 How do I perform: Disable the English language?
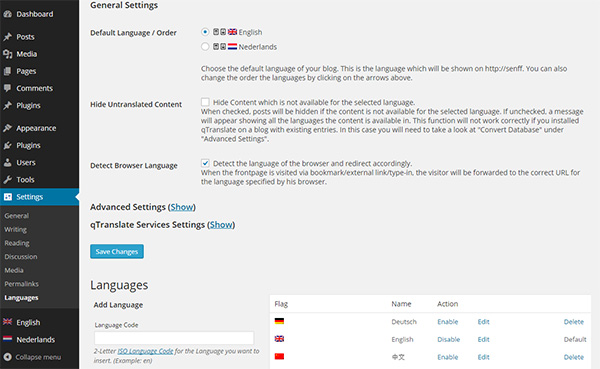(448, 340)
